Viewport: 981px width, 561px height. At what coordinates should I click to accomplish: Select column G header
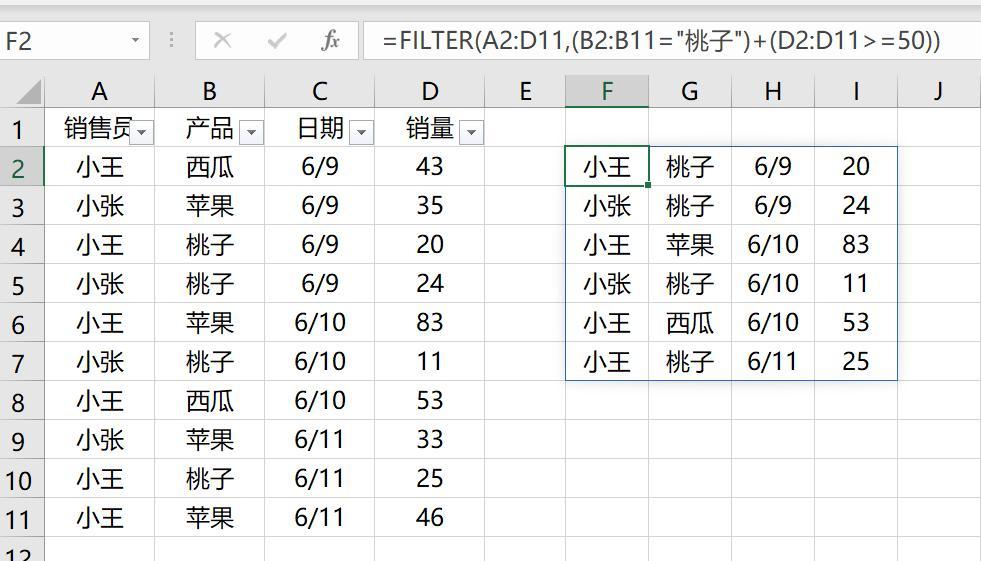(689, 91)
